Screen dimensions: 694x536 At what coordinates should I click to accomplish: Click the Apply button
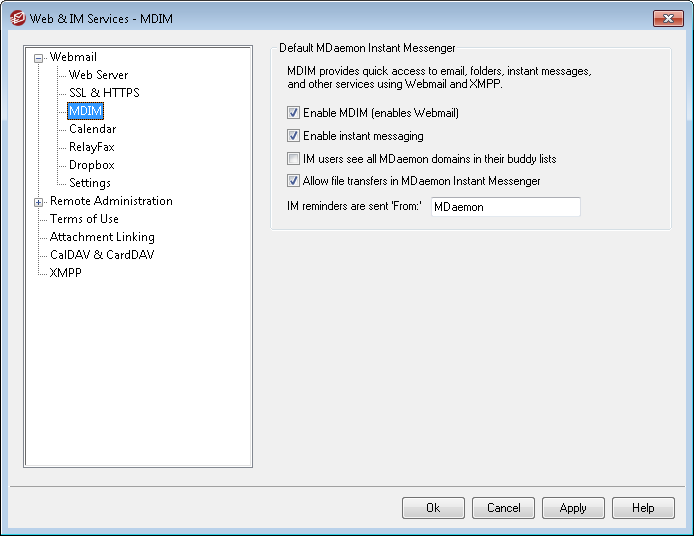tap(573, 508)
